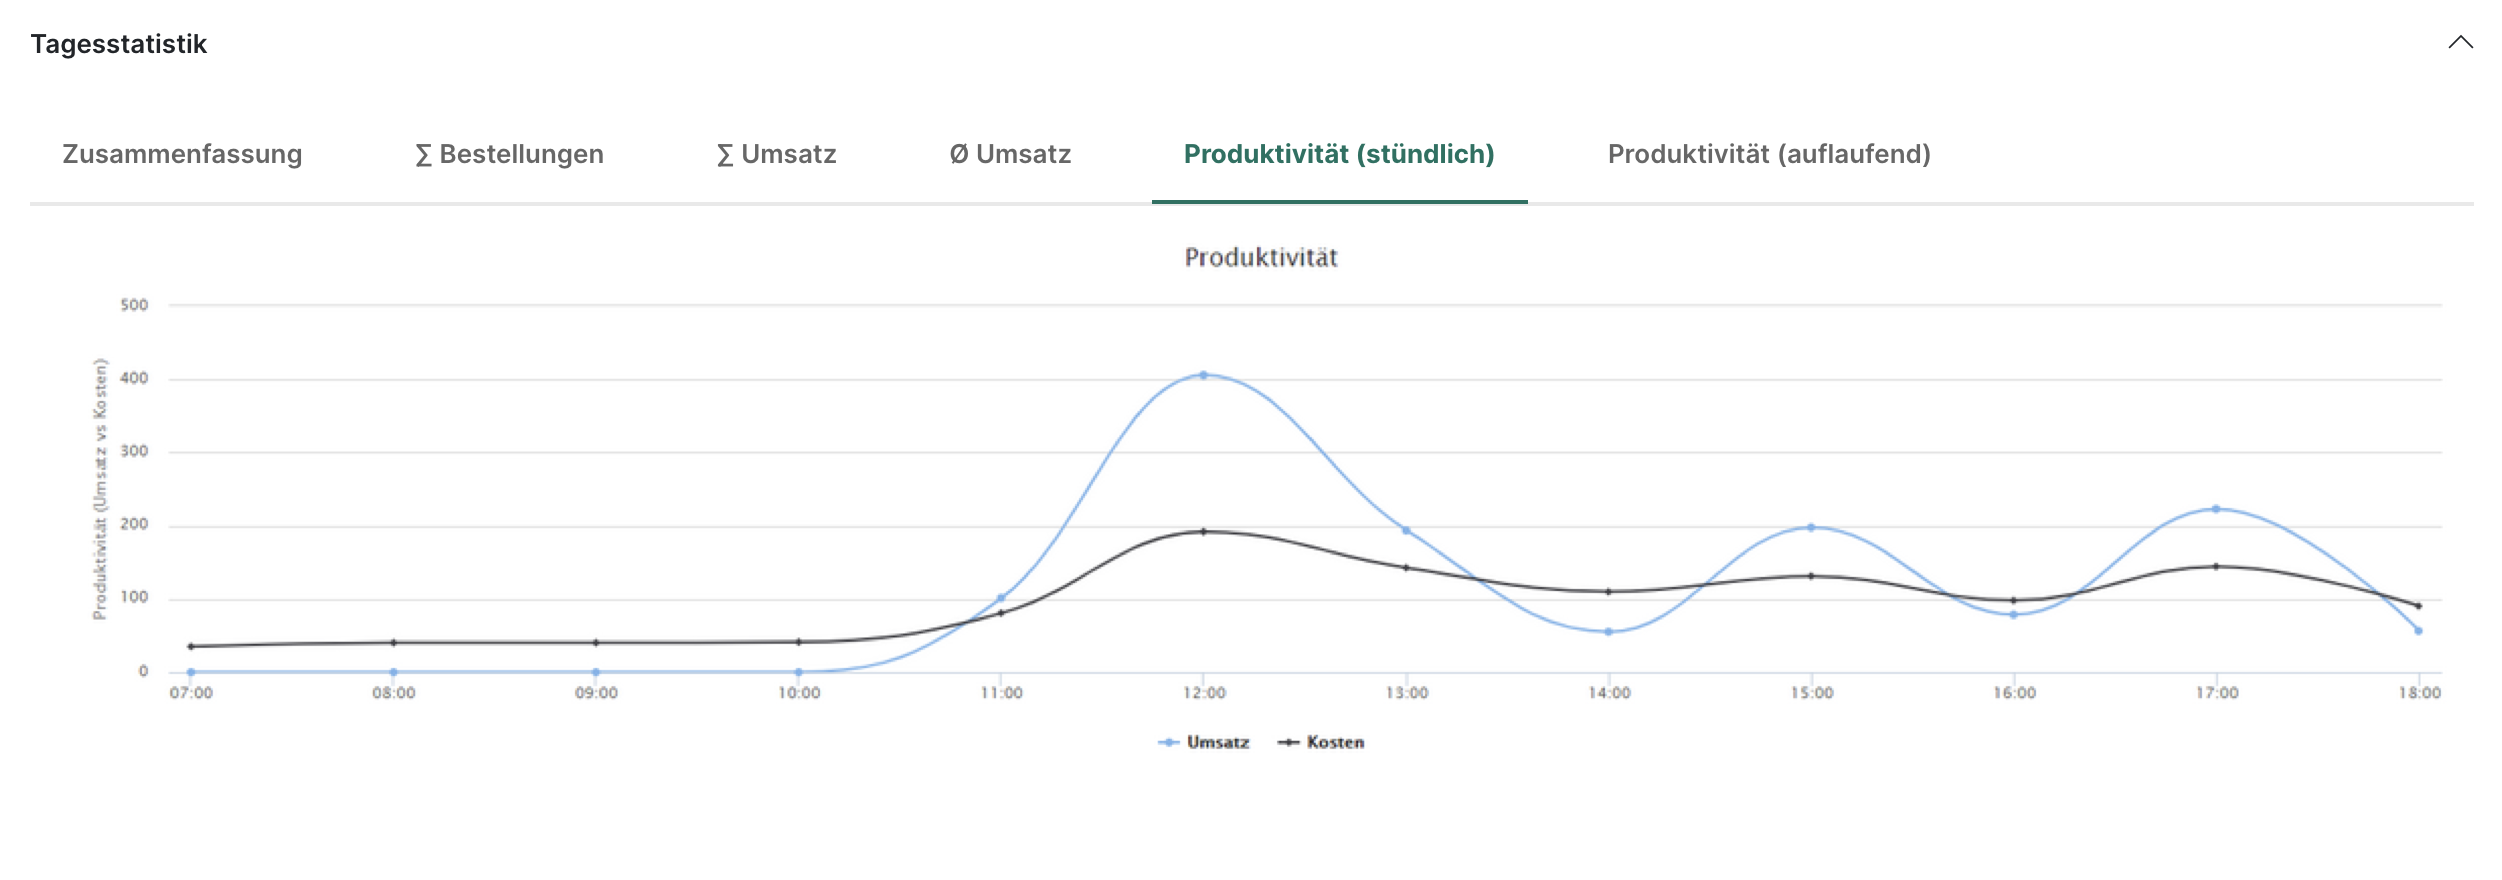The height and width of the screenshot is (880, 2502).
Task: Click the Umsatz data point at 11:00
Action: (1001, 598)
